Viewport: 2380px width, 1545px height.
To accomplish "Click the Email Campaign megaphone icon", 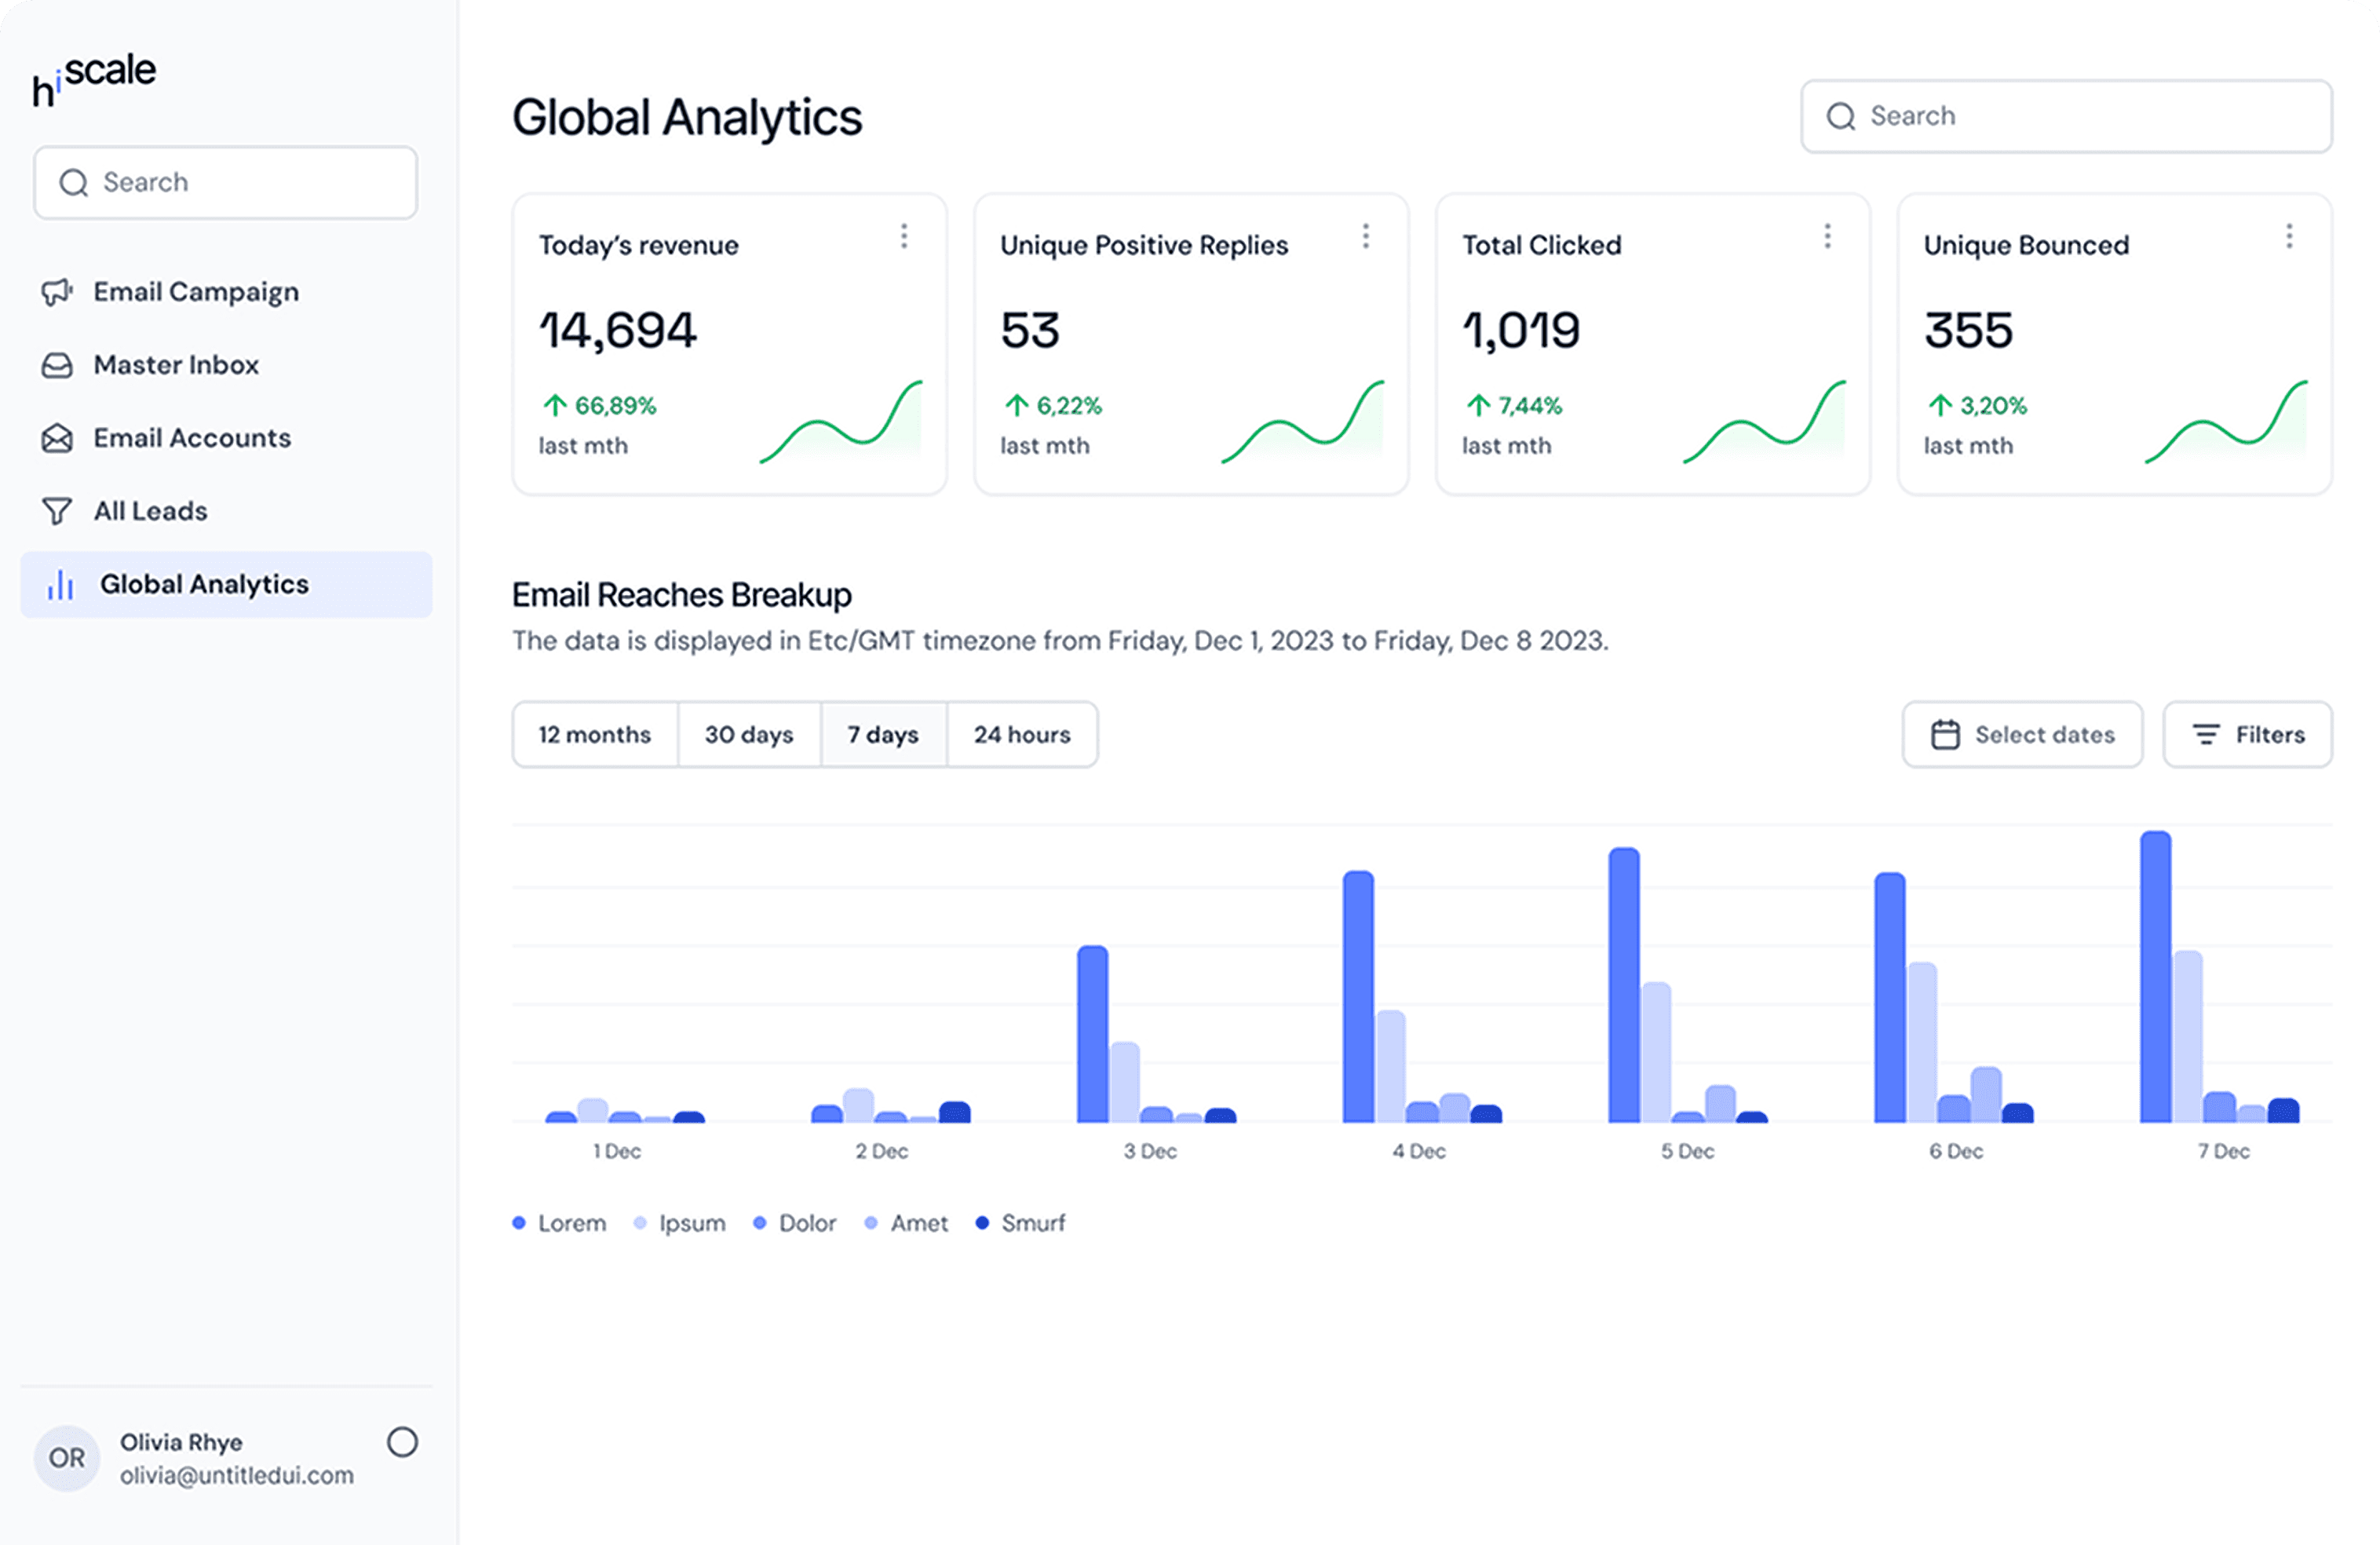I will click(x=57, y=292).
